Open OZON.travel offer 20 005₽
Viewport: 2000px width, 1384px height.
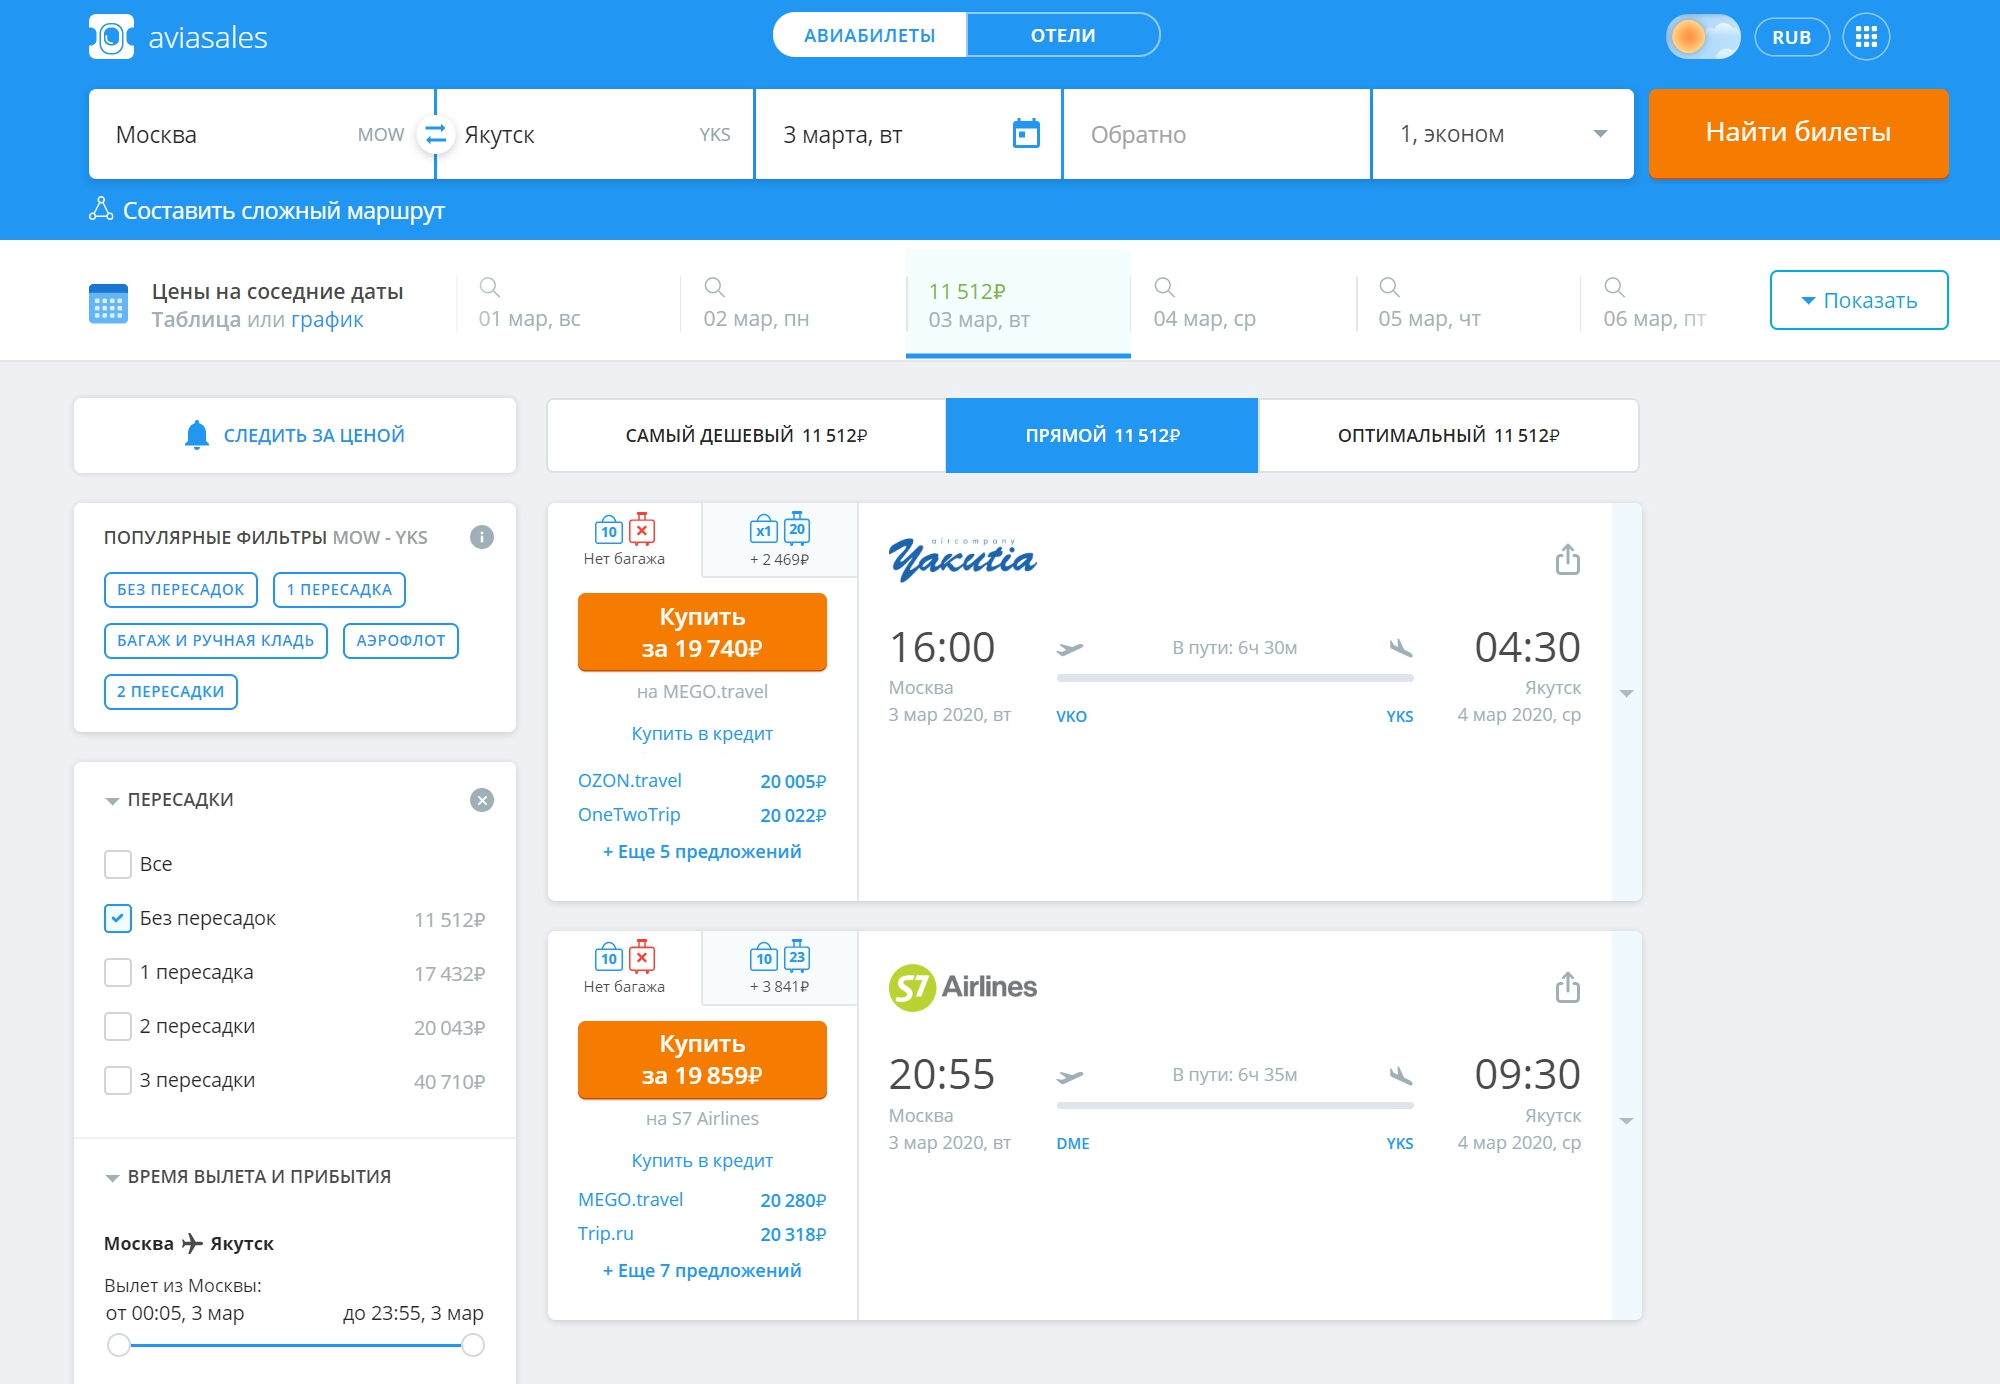[702, 781]
